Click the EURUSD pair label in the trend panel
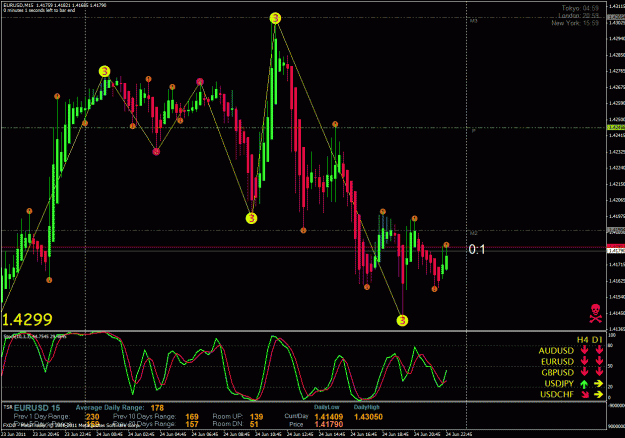 pyautogui.click(x=557, y=361)
